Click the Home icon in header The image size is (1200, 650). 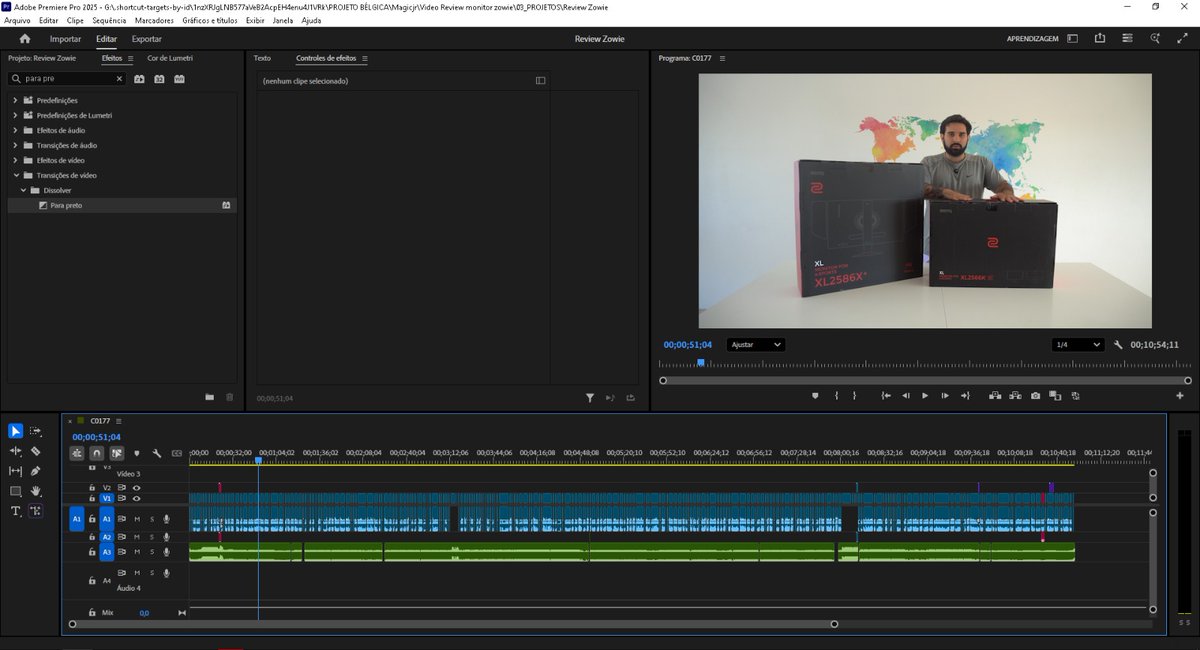pyautogui.click(x=25, y=39)
